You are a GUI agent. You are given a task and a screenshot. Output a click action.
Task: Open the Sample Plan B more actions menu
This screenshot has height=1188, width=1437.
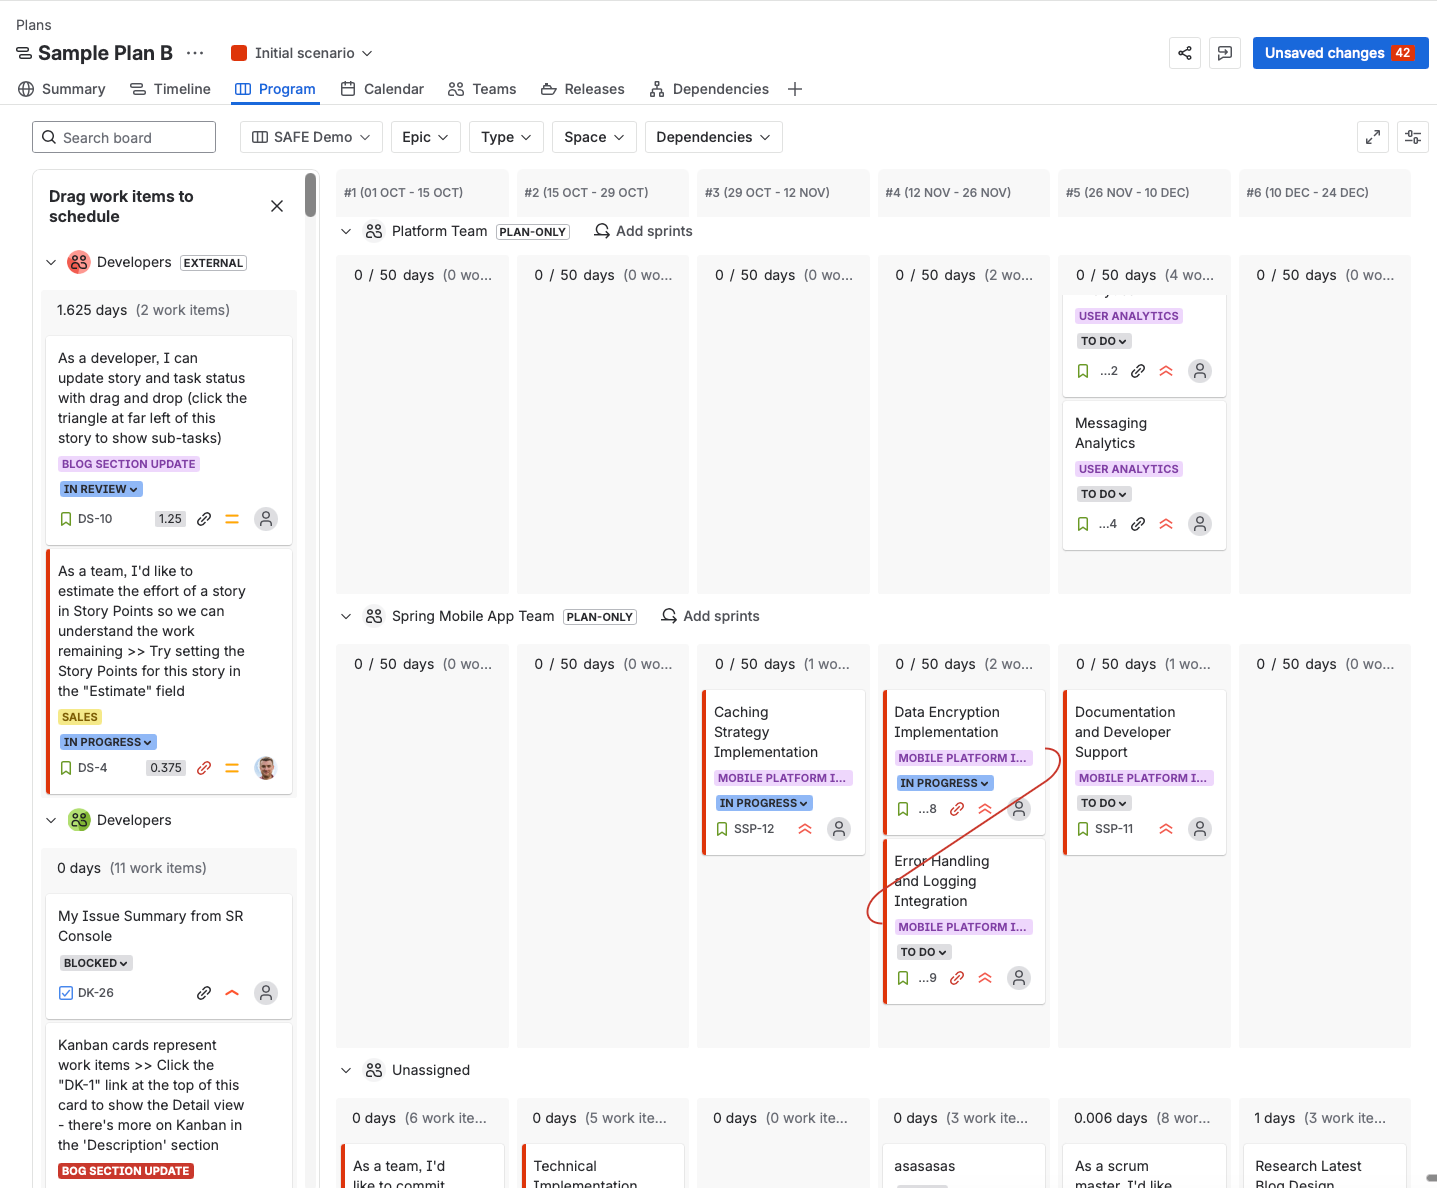[195, 53]
